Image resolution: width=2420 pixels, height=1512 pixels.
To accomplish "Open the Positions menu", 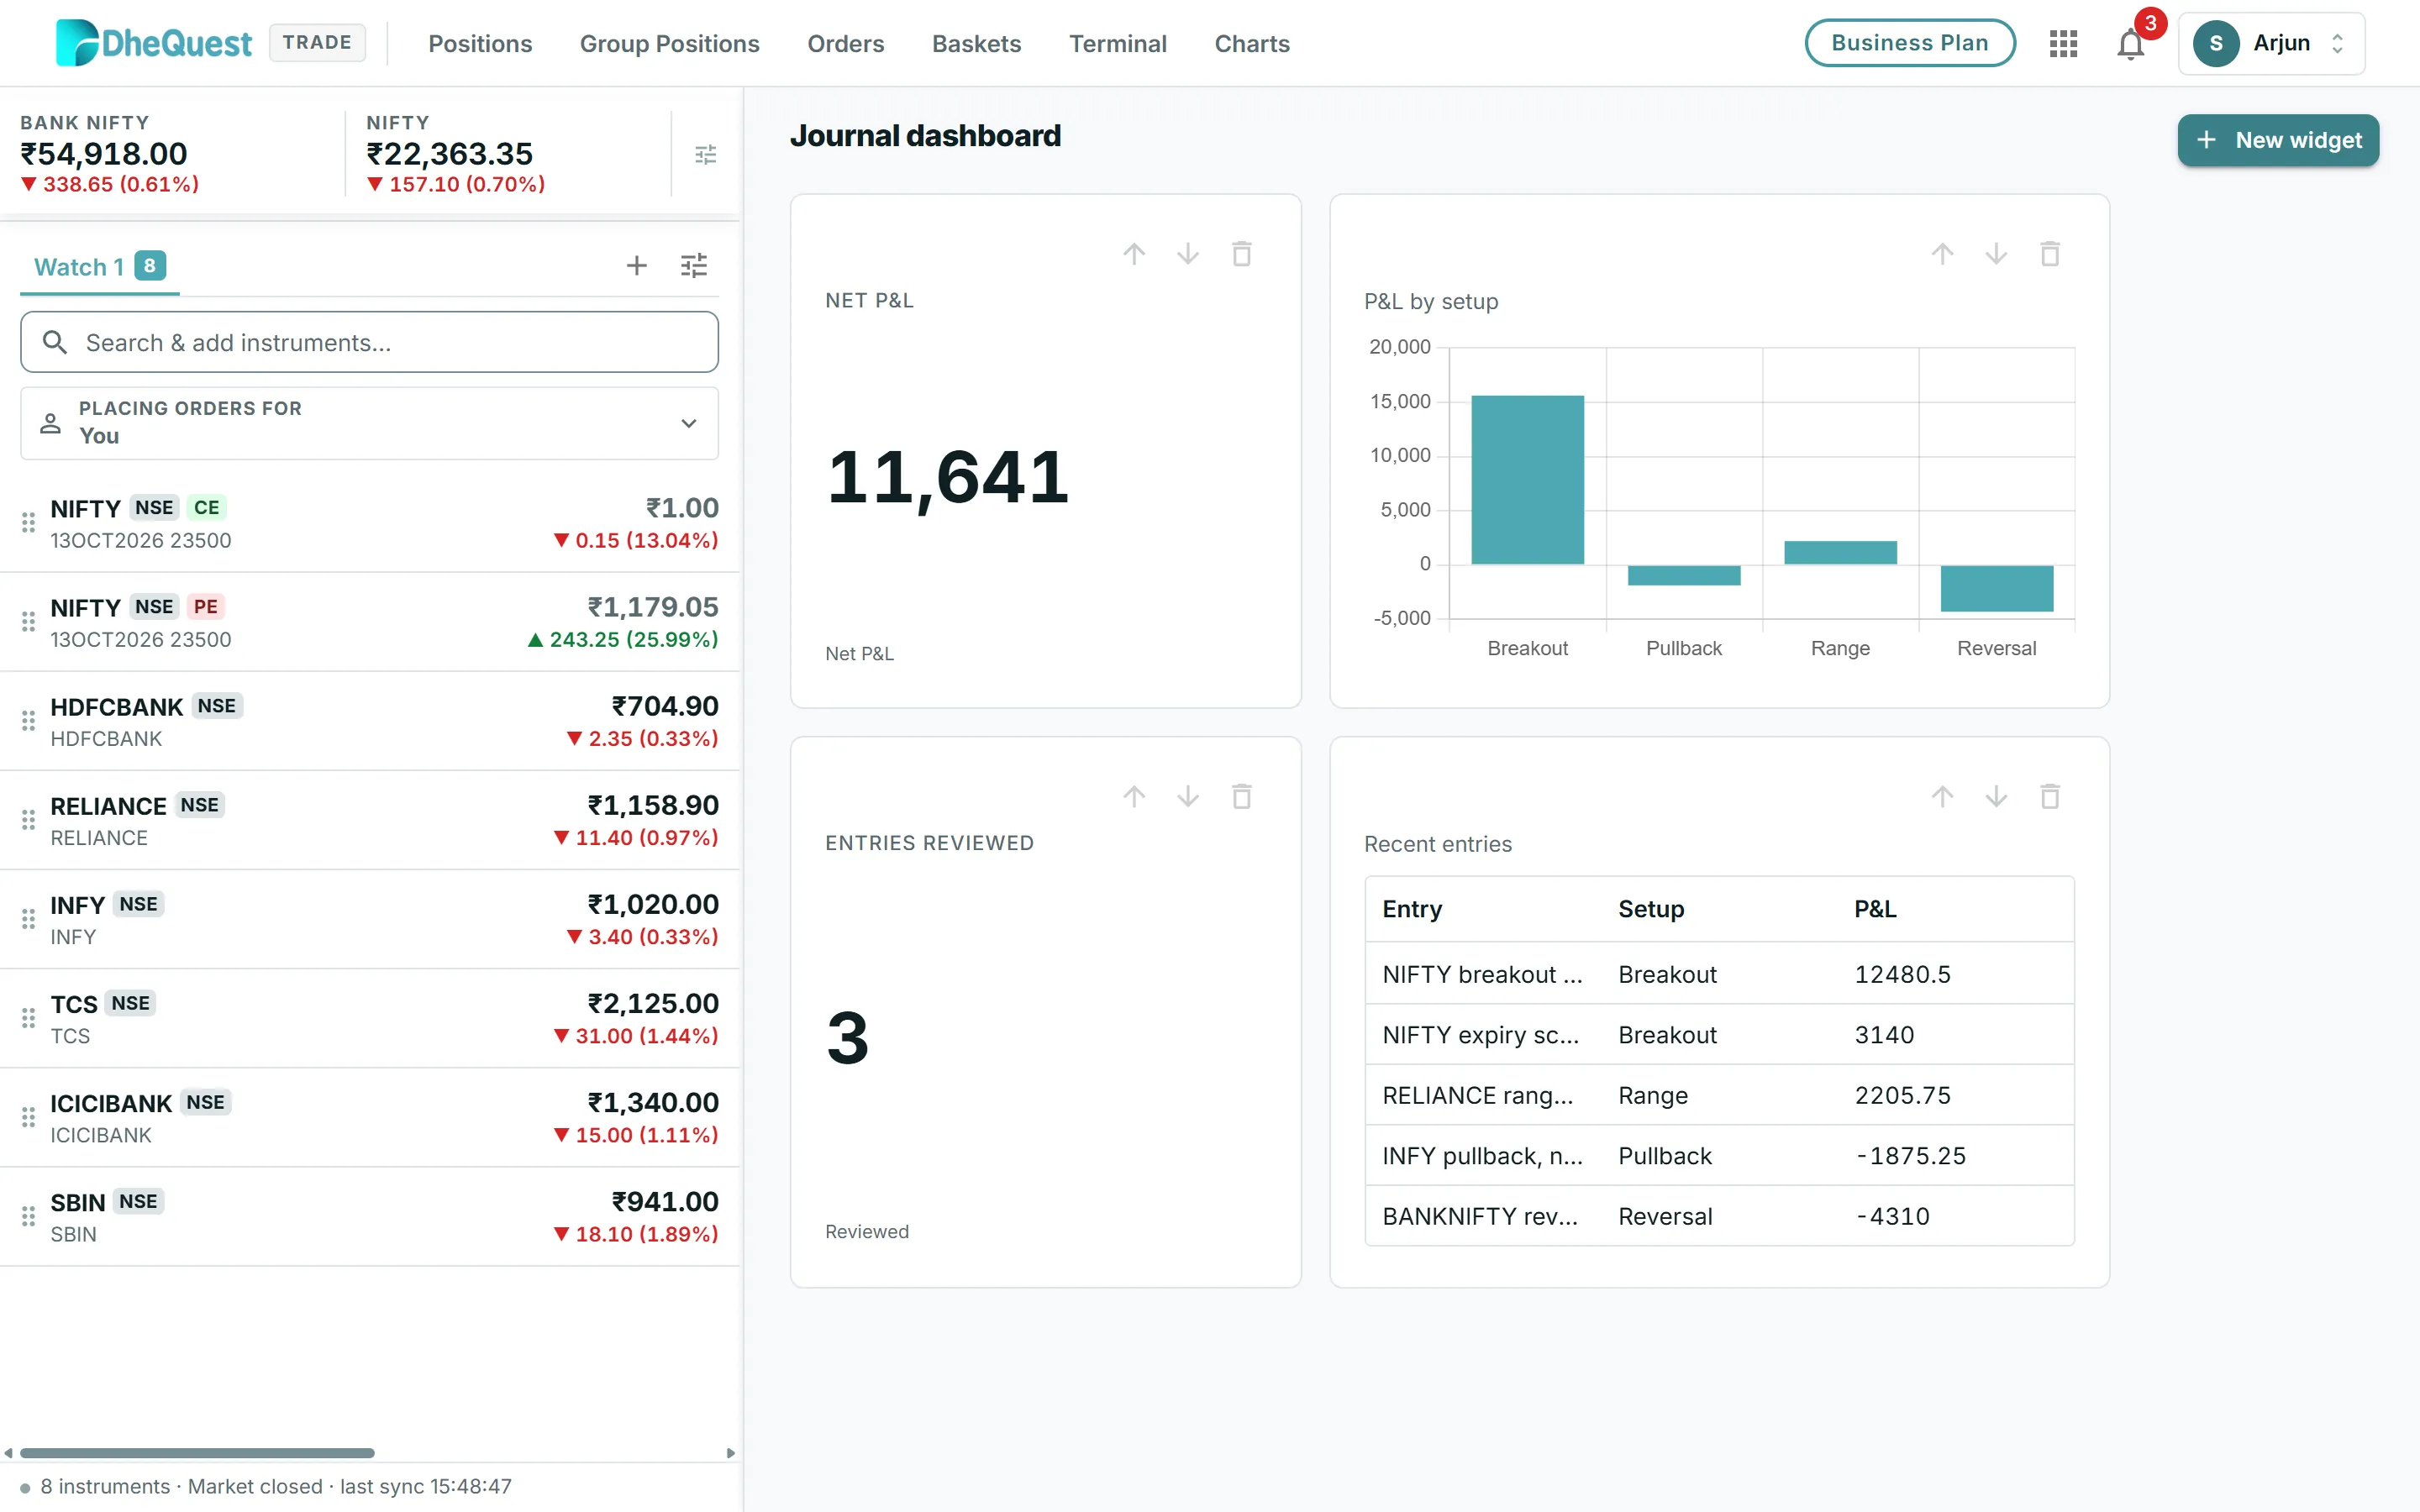I will pyautogui.click(x=480, y=44).
